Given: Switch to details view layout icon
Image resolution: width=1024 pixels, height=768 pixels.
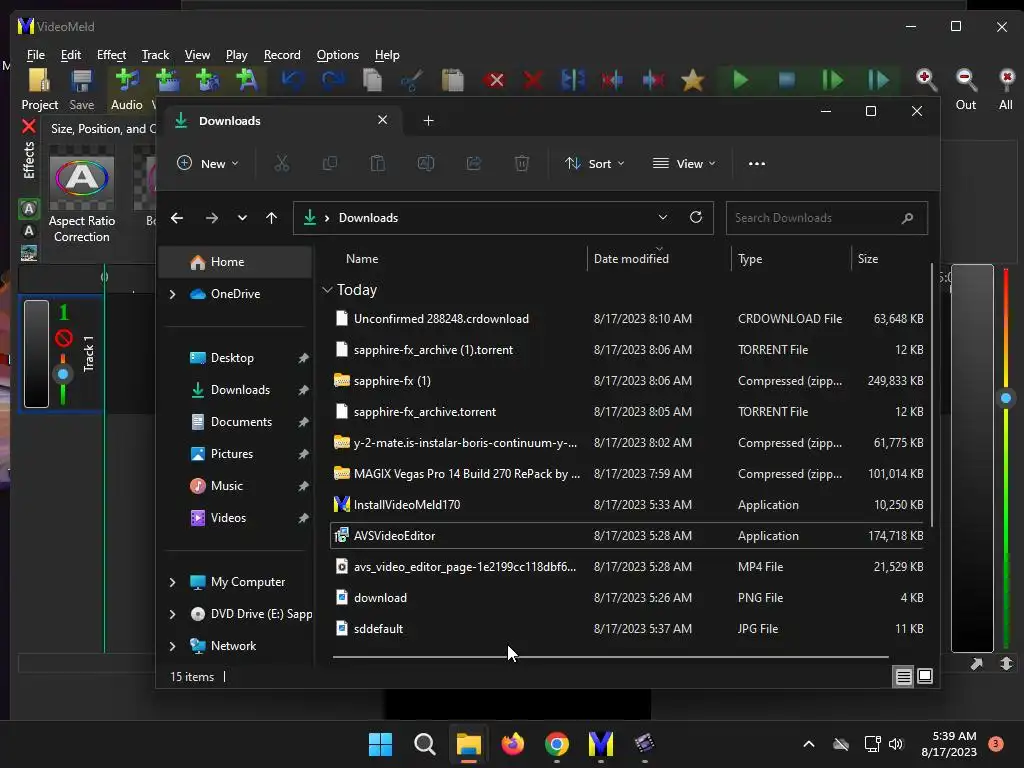Looking at the screenshot, I should [903, 677].
